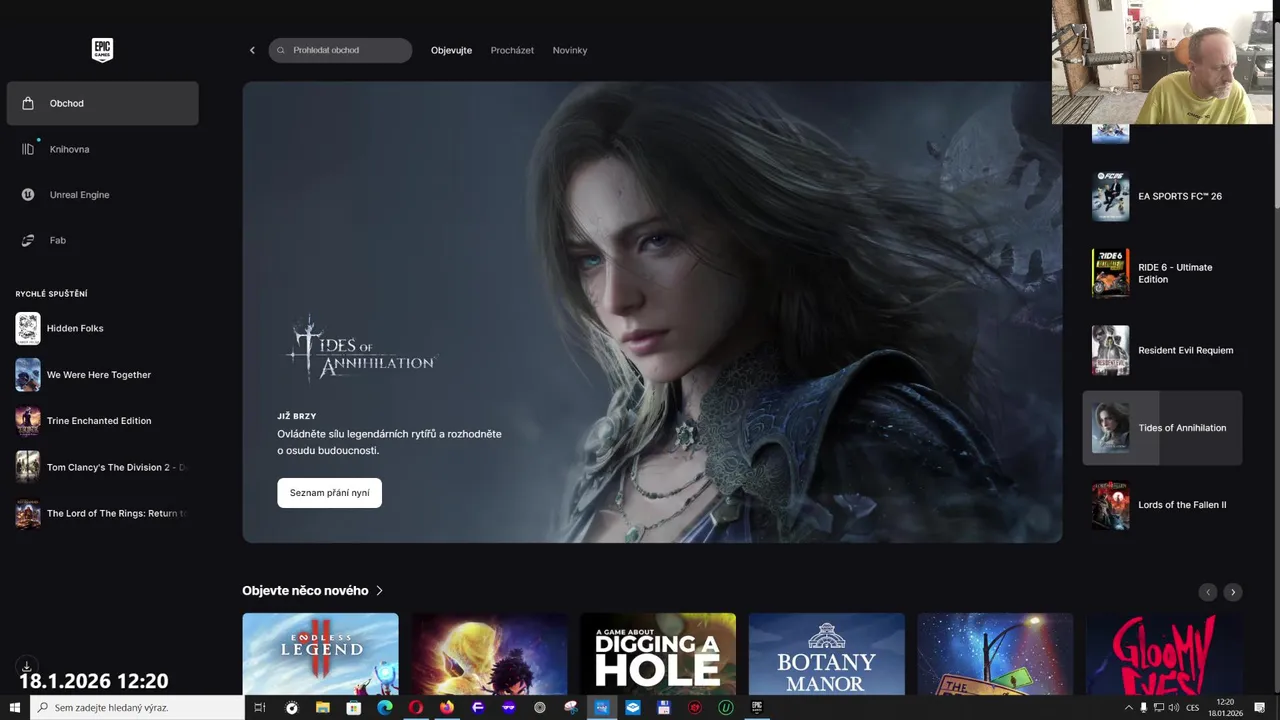The width and height of the screenshot is (1280, 720).
Task: Advance discover row with next arrow
Action: pyautogui.click(x=1233, y=592)
